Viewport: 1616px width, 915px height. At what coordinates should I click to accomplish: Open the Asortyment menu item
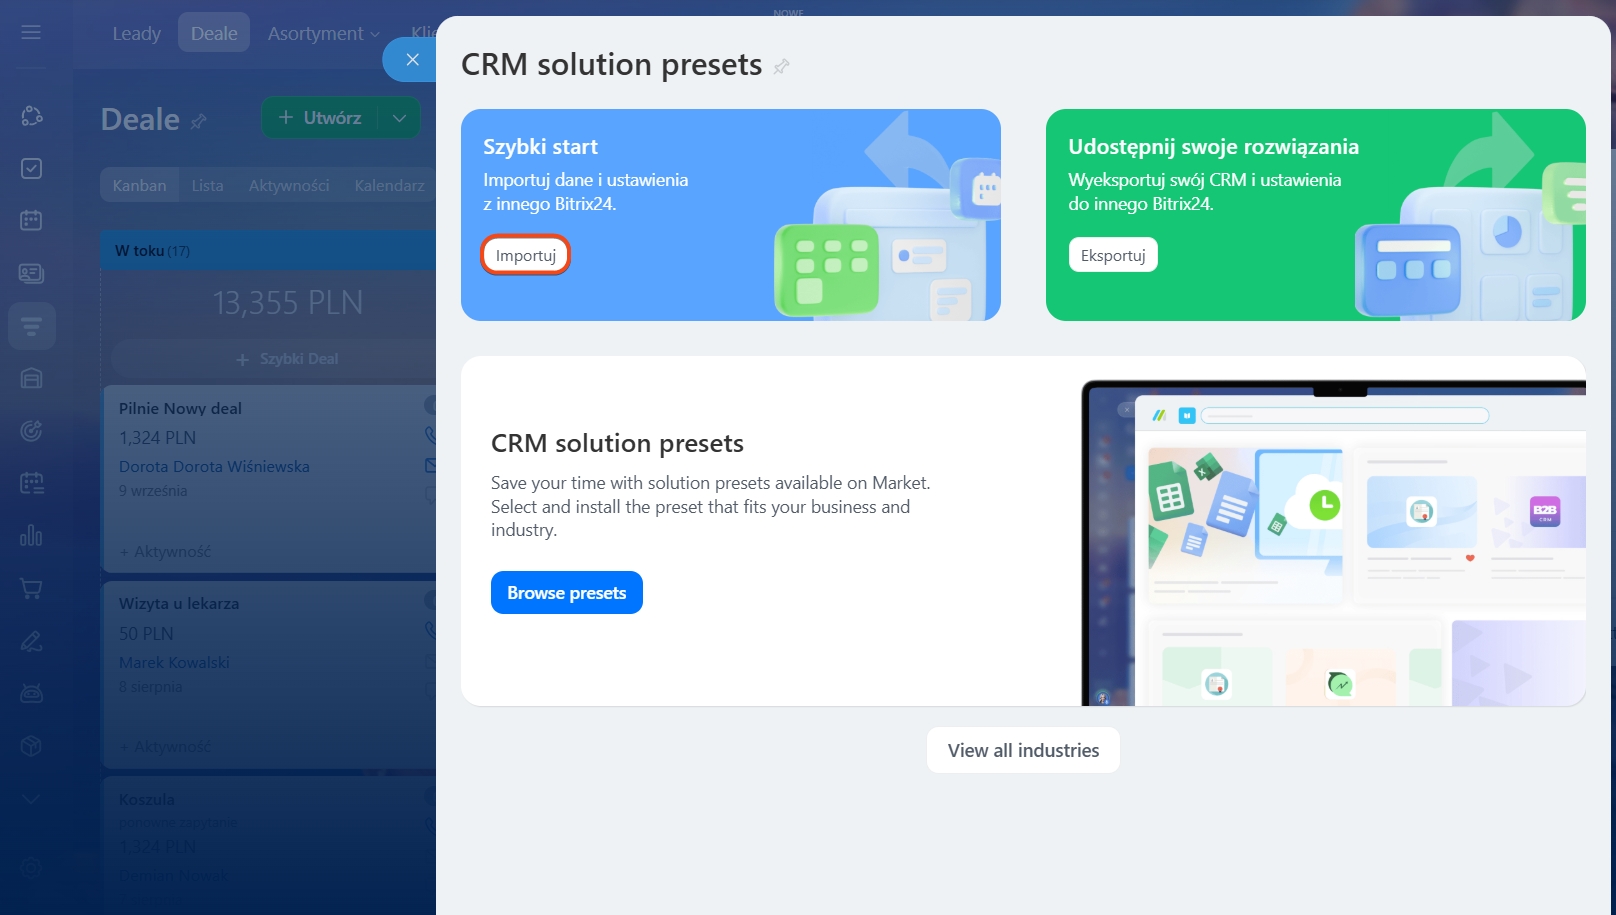[x=316, y=33]
